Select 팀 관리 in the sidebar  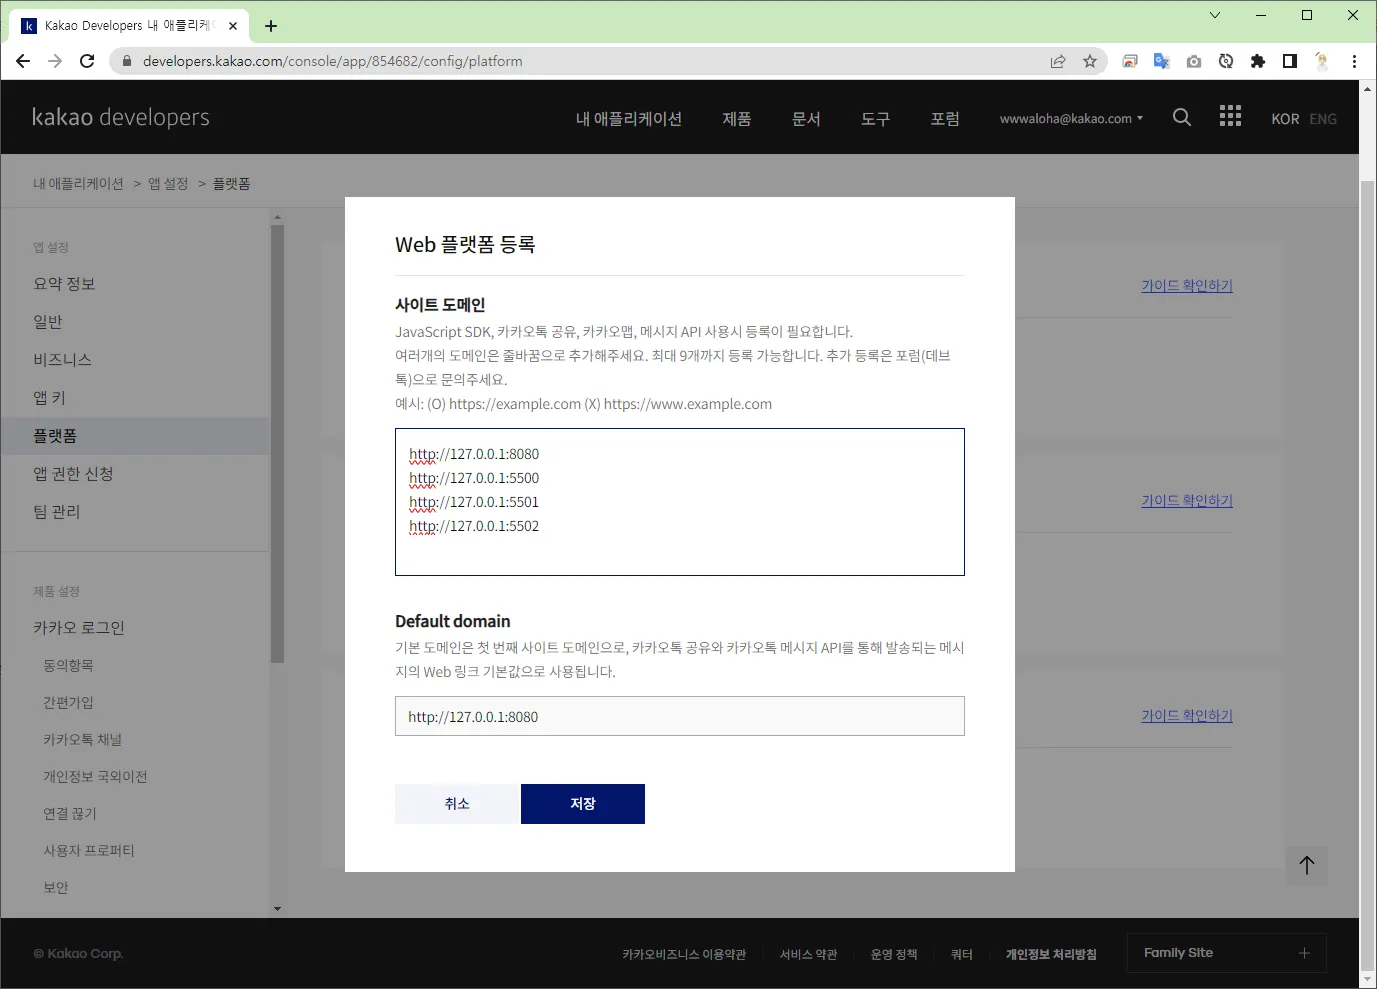(56, 512)
